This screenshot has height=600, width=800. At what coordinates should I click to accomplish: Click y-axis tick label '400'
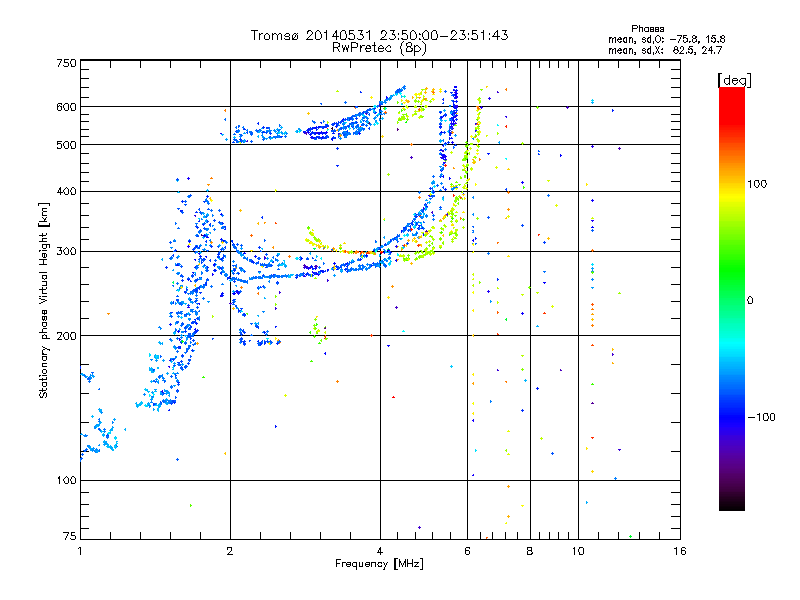[x=66, y=192]
